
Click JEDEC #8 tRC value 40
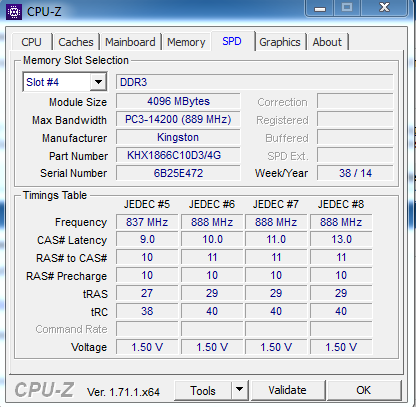(x=341, y=312)
